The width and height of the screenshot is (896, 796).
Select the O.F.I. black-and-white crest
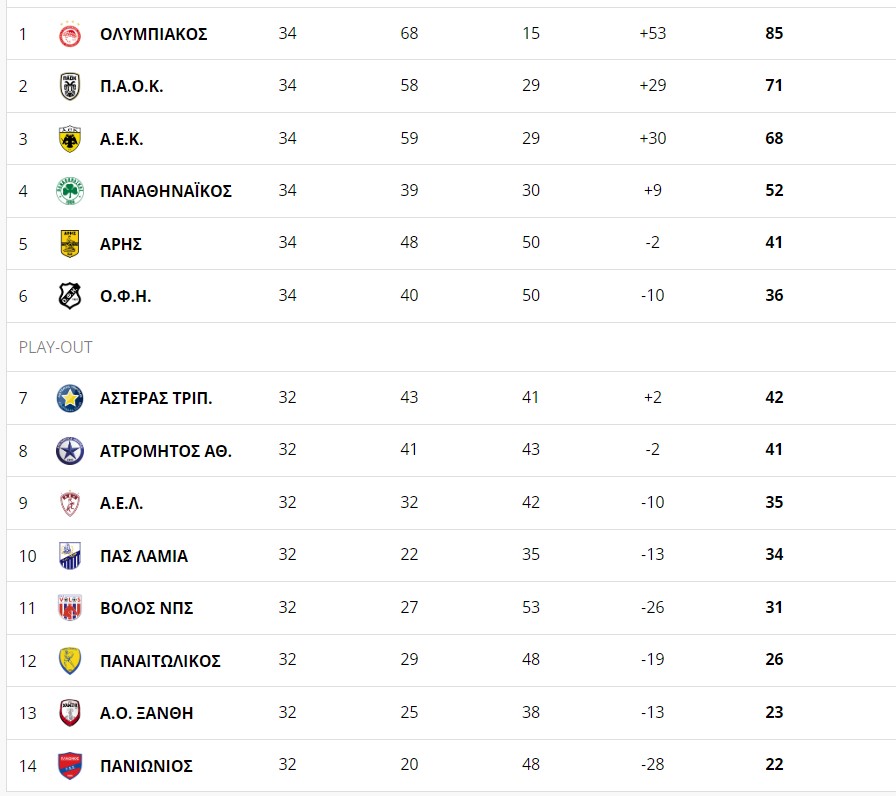(70, 296)
